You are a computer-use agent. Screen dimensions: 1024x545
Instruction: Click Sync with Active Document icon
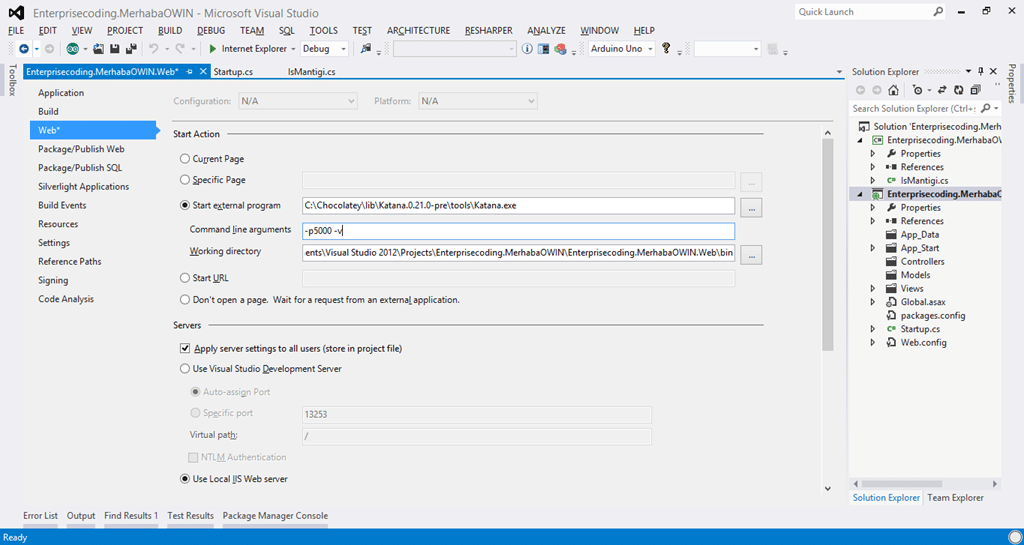[942, 90]
